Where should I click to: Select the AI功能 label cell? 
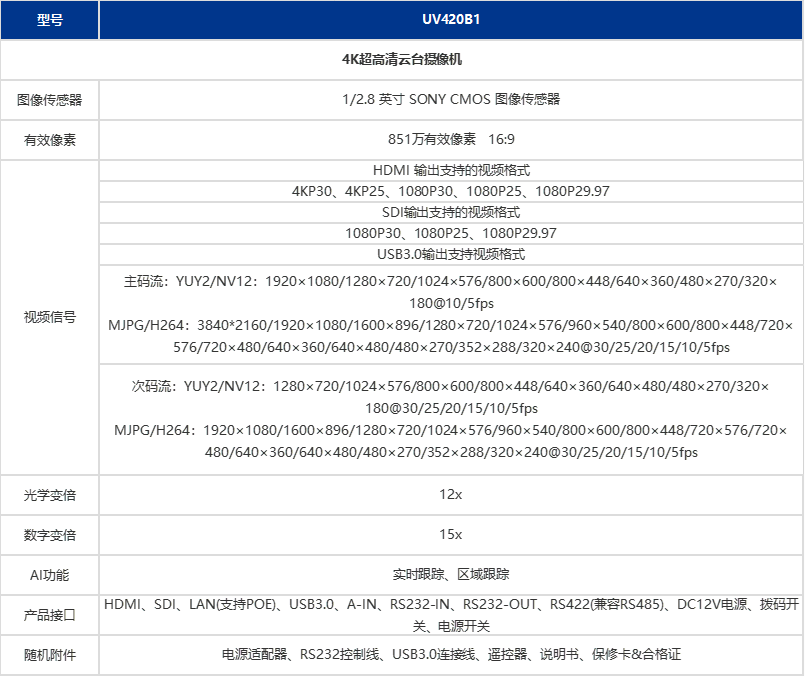click(x=50, y=575)
